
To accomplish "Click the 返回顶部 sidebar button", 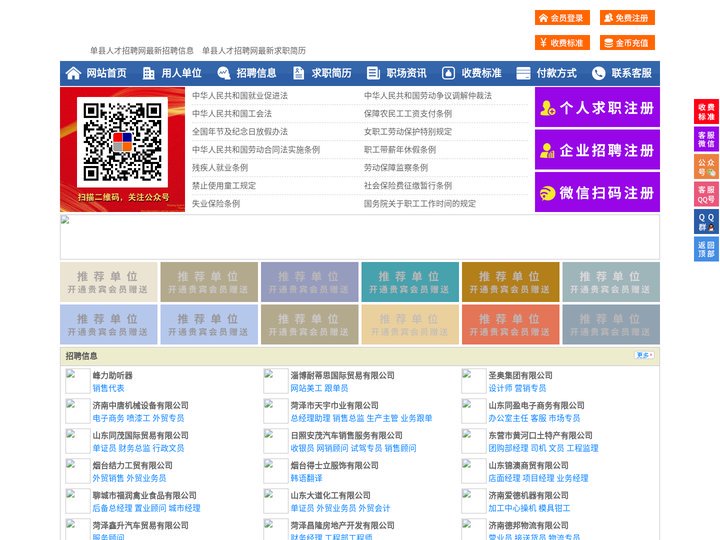I will click(x=706, y=249).
